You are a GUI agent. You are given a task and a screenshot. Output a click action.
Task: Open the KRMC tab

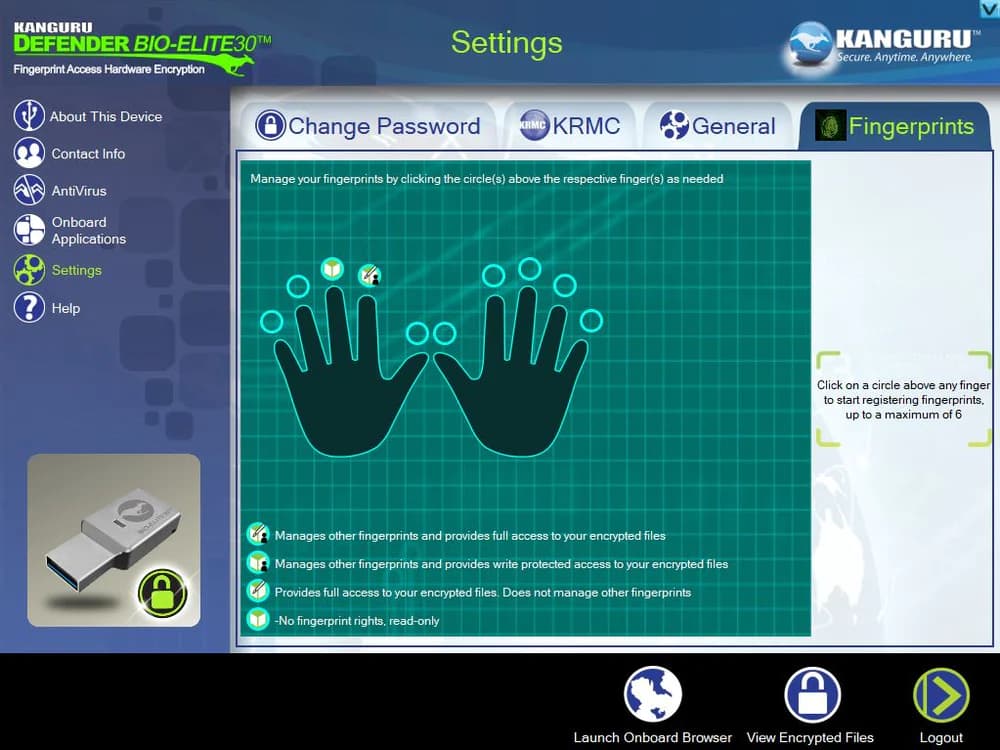click(570, 126)
